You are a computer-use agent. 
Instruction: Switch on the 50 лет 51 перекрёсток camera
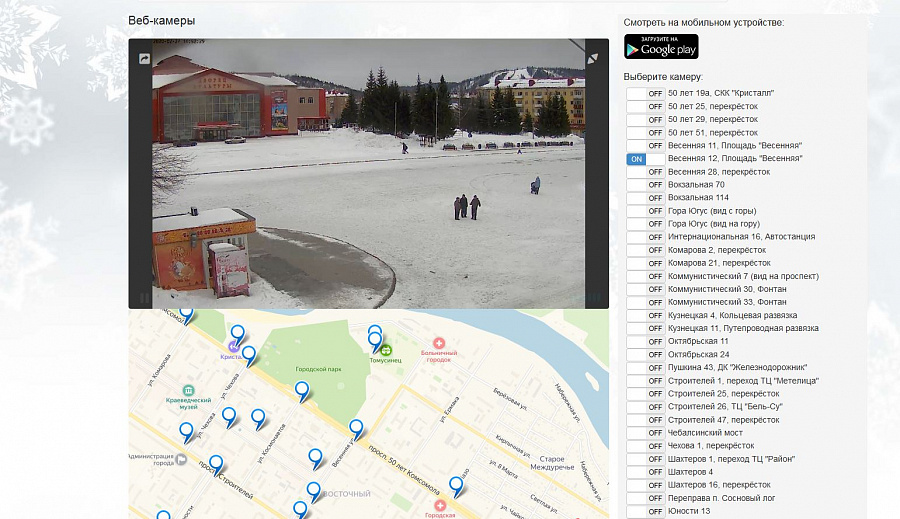pyautogui.click(x=646, y=133)
